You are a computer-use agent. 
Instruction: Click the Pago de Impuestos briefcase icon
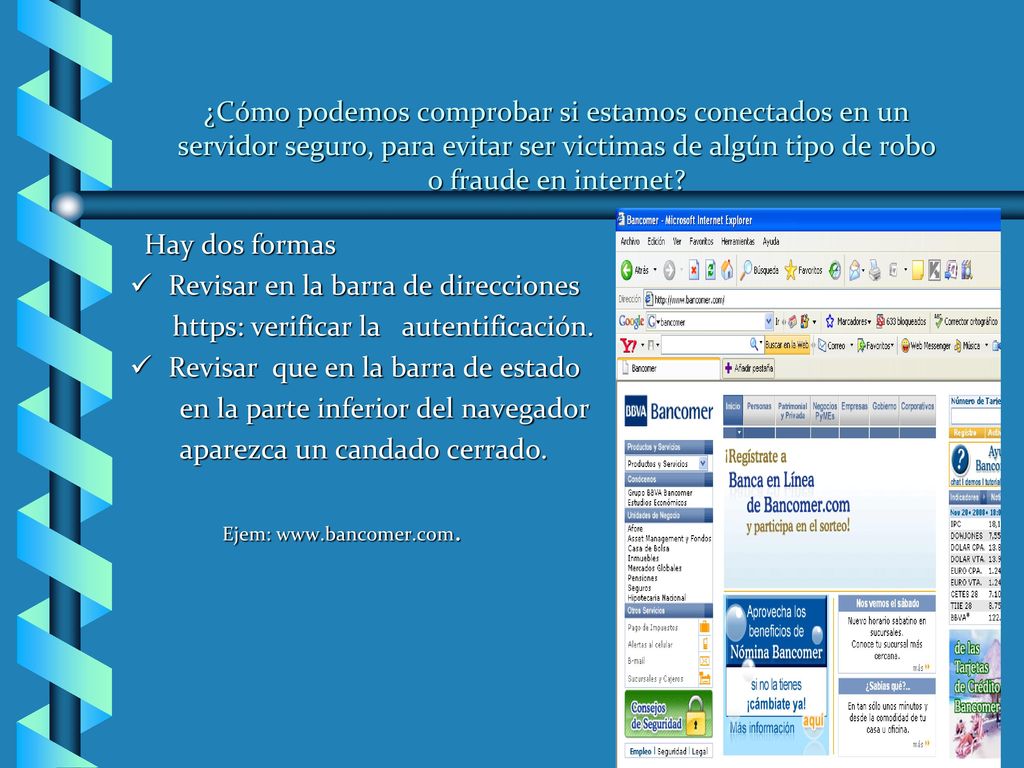point(705,628)
